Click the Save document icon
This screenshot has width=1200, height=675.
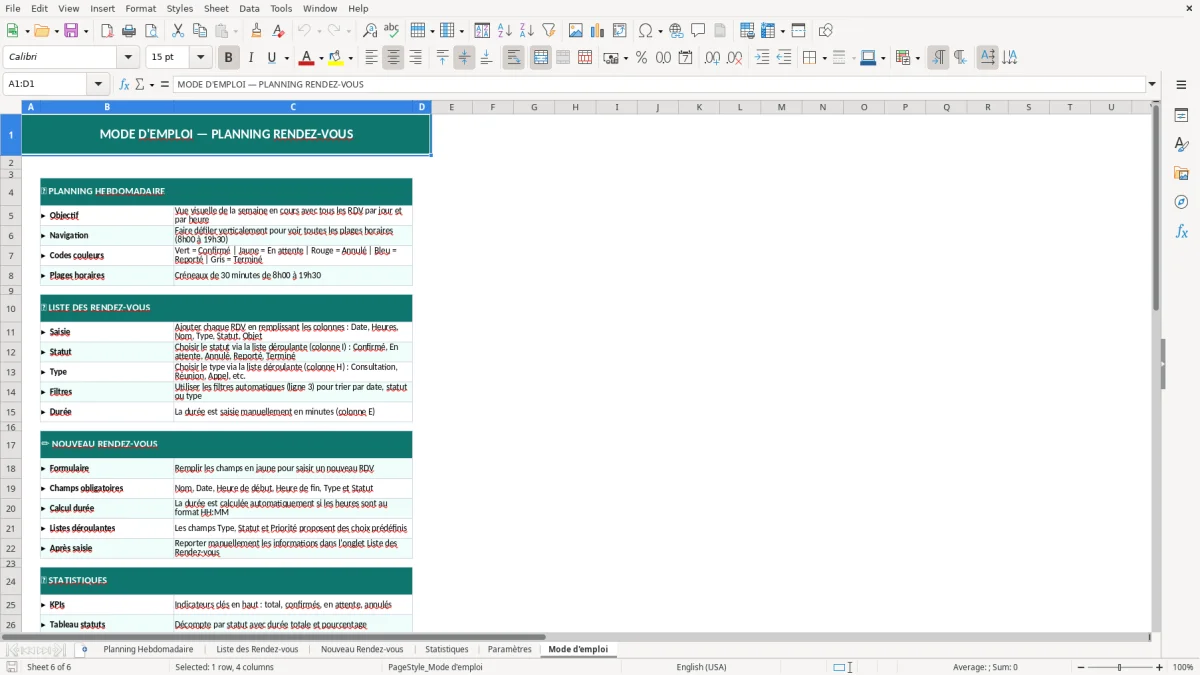[x=71, y=31]
